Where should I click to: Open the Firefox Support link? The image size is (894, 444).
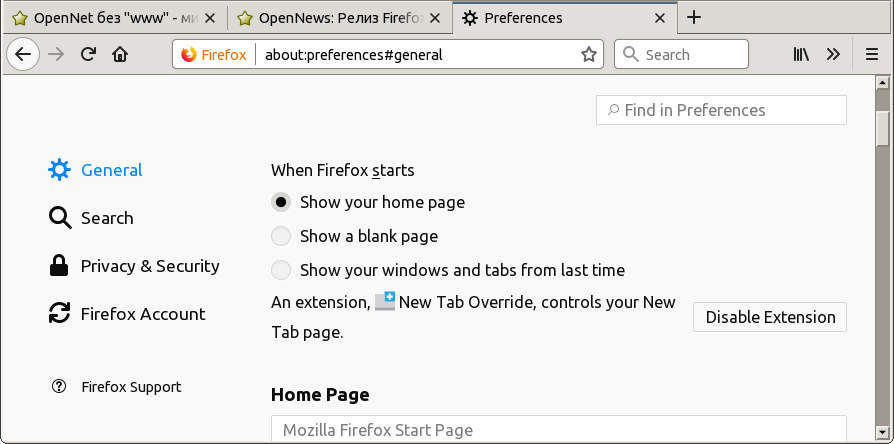tap(130, 387)
